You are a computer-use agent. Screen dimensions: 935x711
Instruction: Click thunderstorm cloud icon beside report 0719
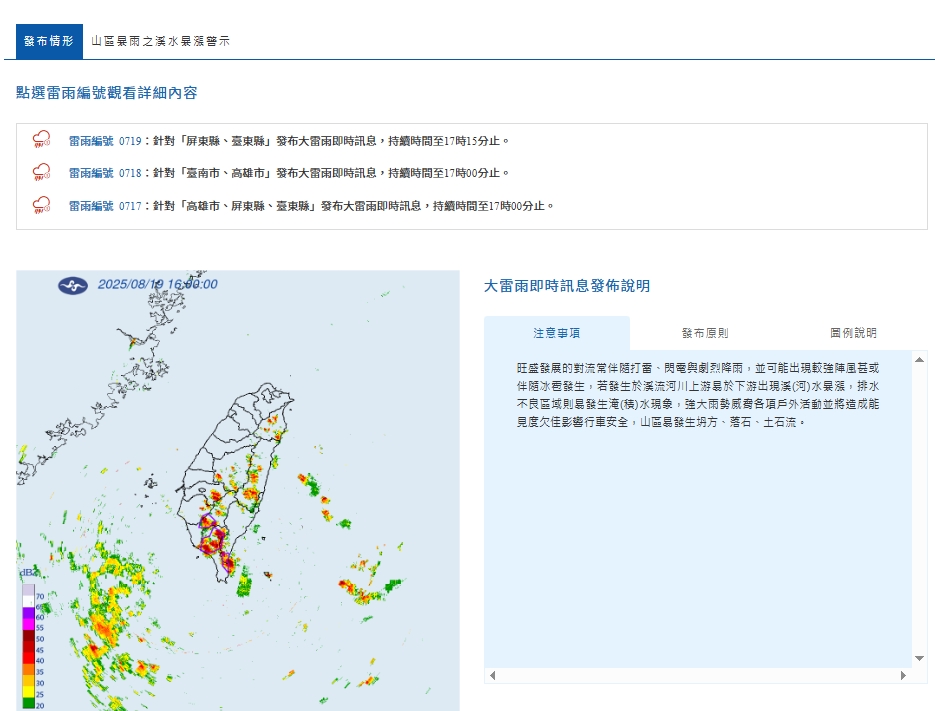click(41, 140)
